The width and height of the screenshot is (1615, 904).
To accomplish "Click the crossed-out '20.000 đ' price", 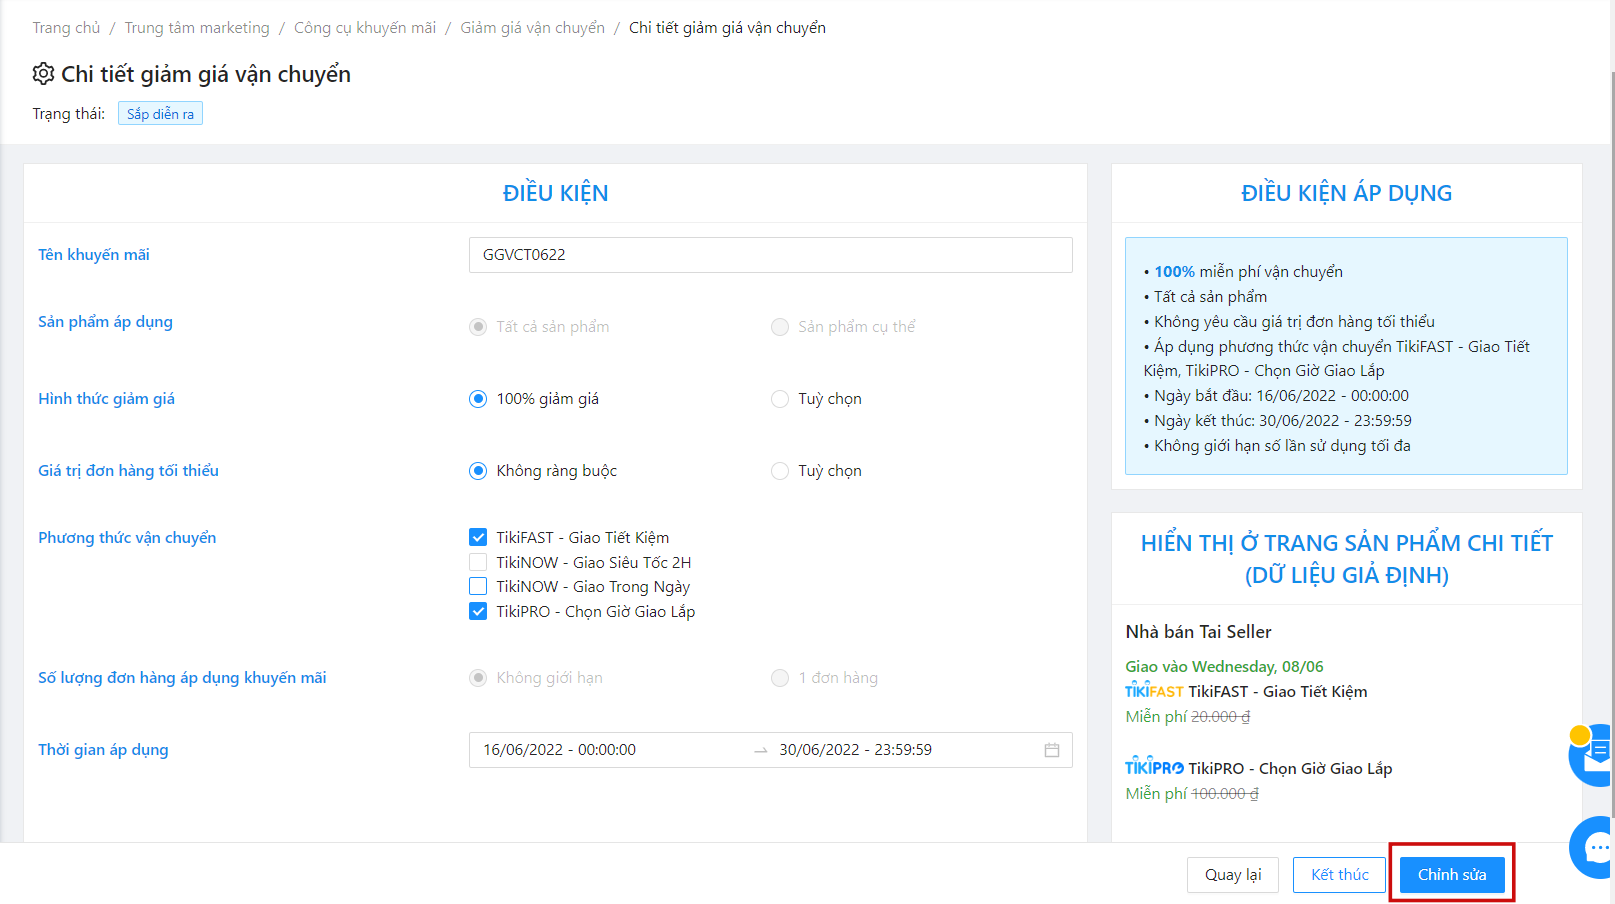I will [x=1220, y=717].
